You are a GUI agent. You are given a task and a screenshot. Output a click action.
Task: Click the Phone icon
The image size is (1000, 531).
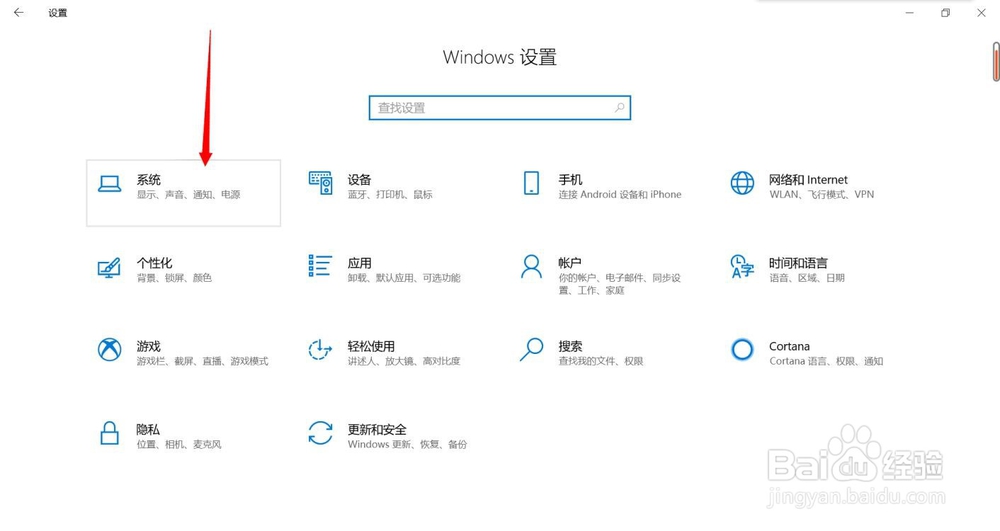click(x=531, y=182)
